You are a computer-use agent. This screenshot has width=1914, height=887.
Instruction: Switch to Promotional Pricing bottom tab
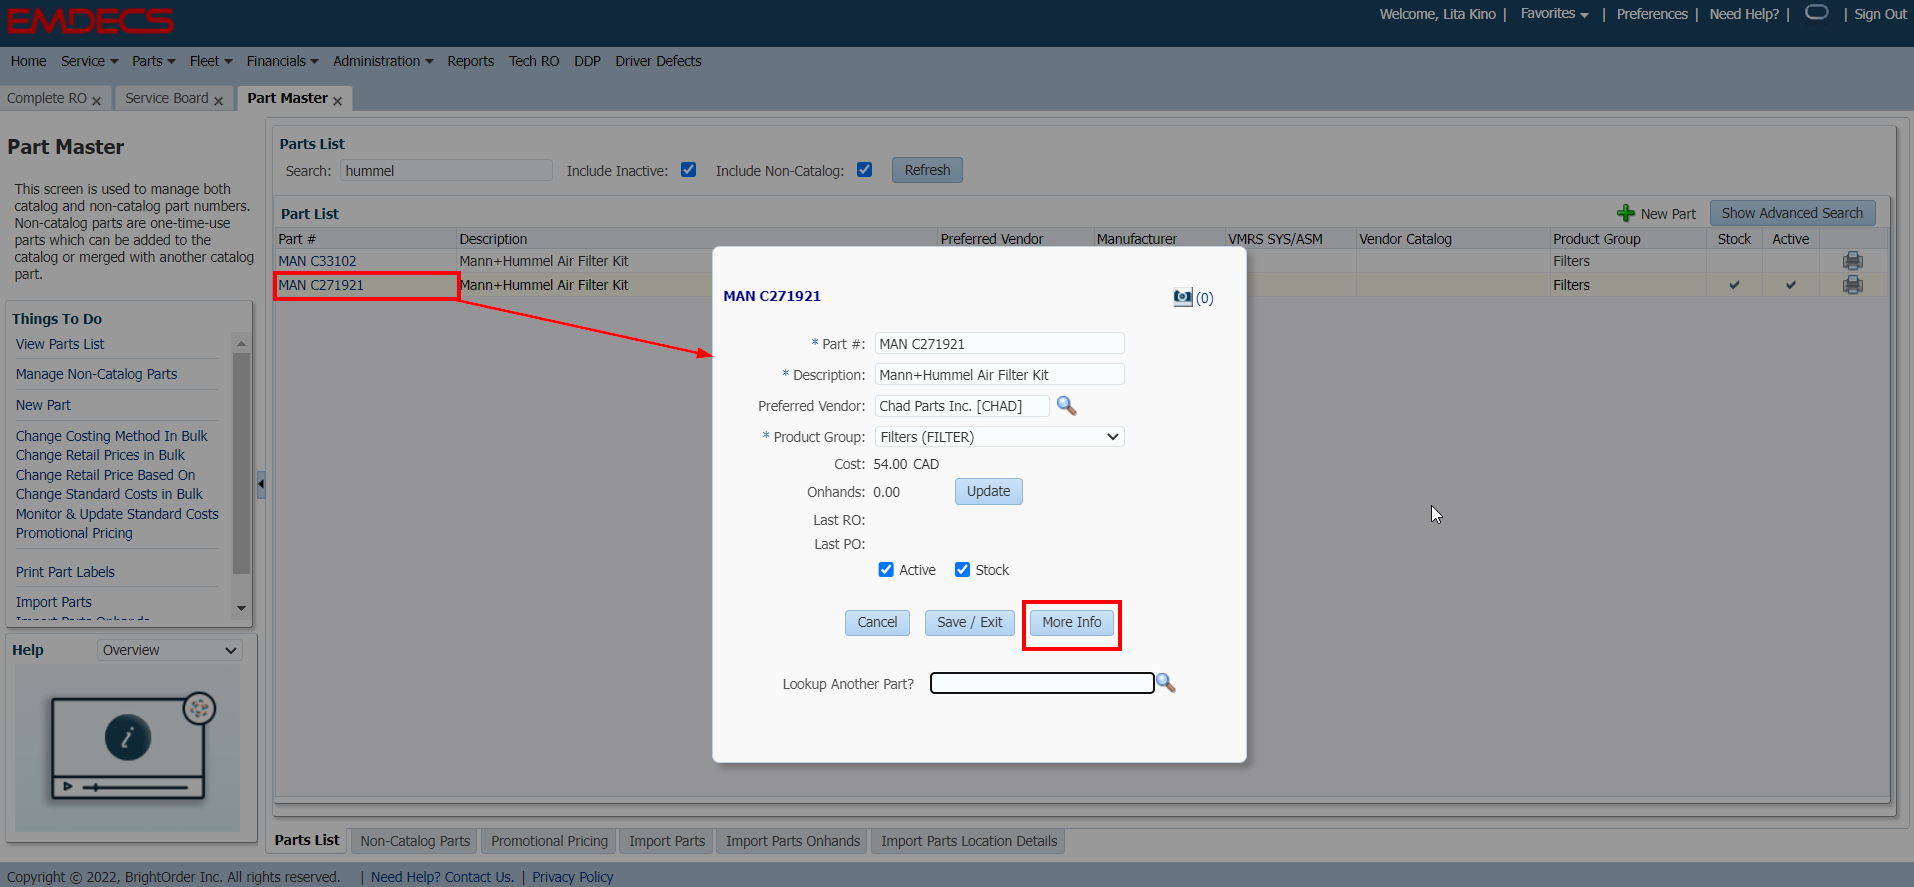pos(549,841)
